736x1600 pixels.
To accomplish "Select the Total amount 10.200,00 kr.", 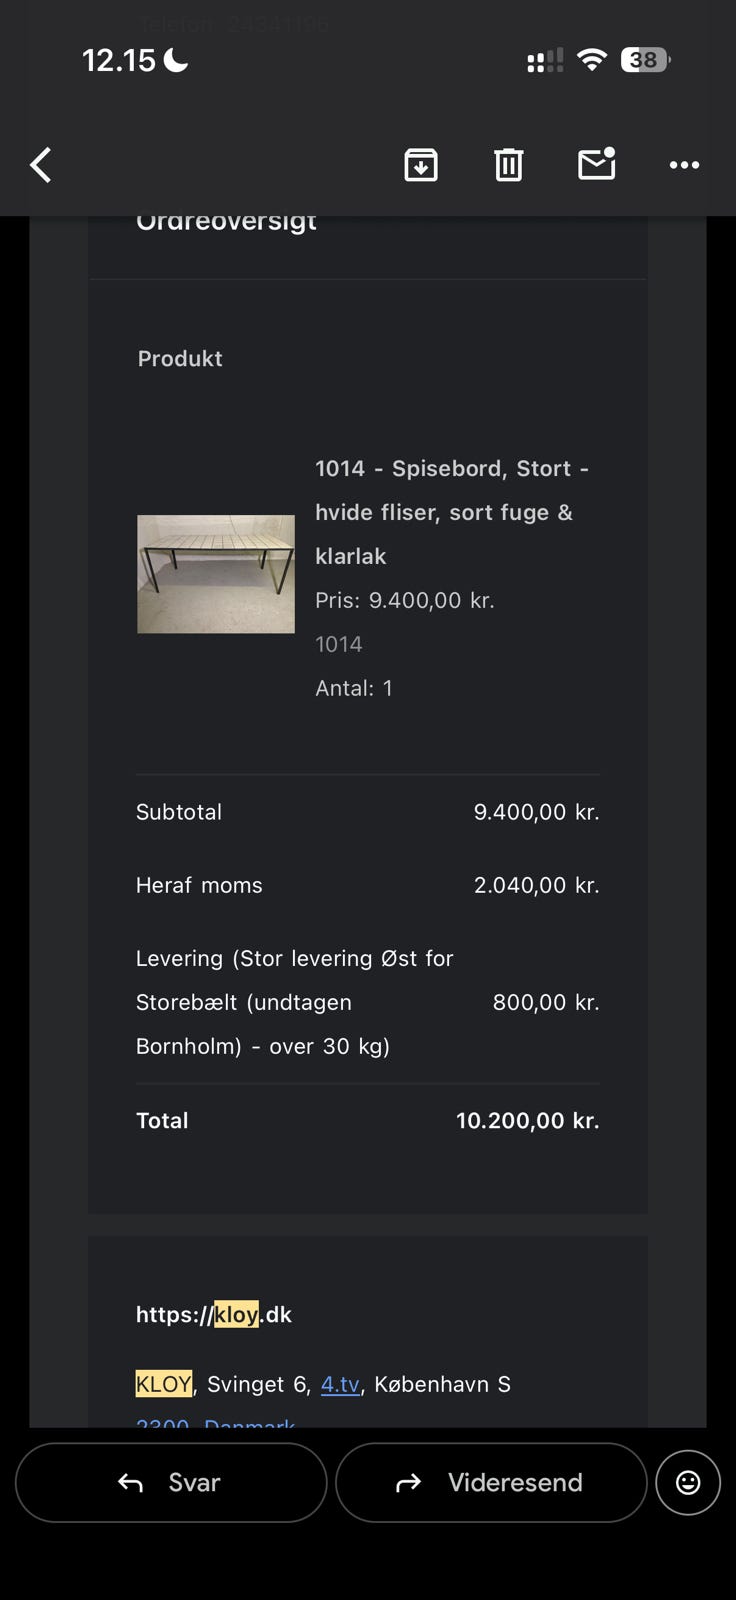I will coord(527,1120).
